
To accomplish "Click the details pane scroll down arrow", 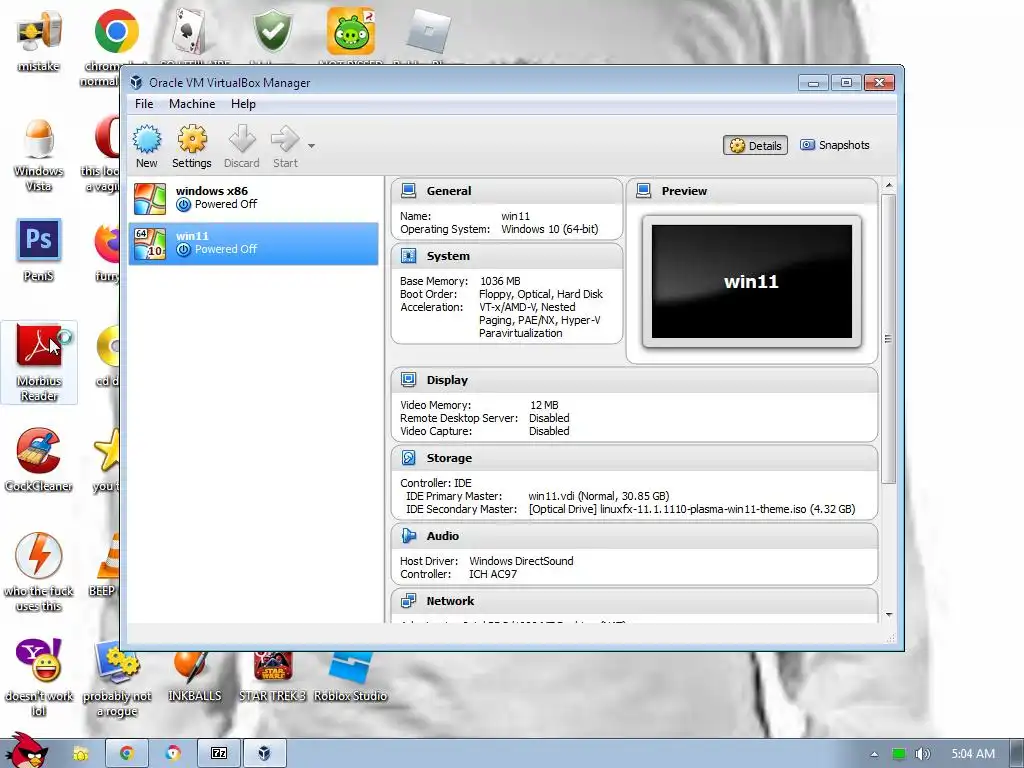I will point(889,615).
